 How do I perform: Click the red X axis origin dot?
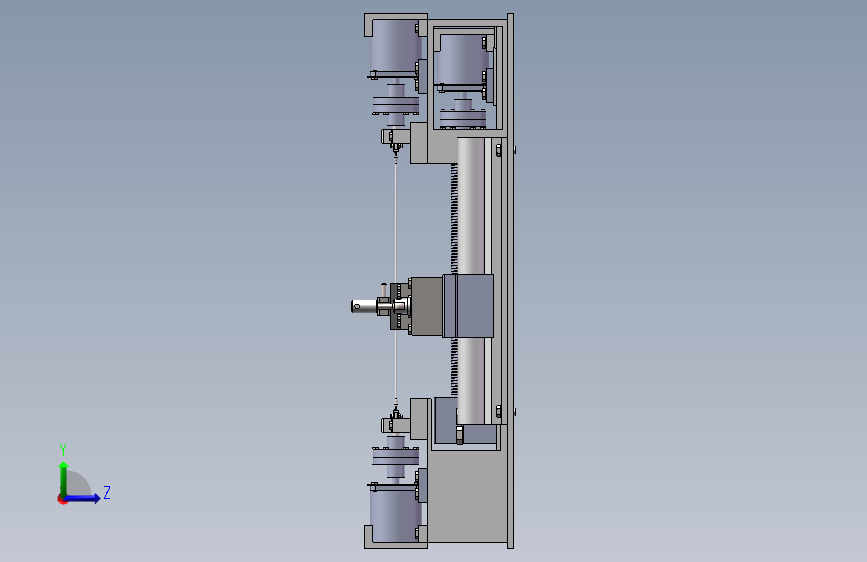click(x=62, y=500)
